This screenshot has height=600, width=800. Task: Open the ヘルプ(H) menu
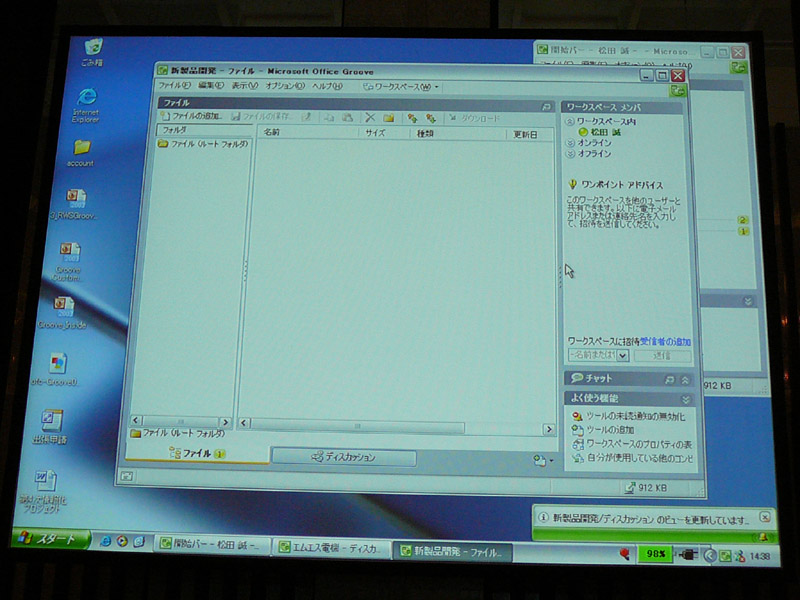327,86
